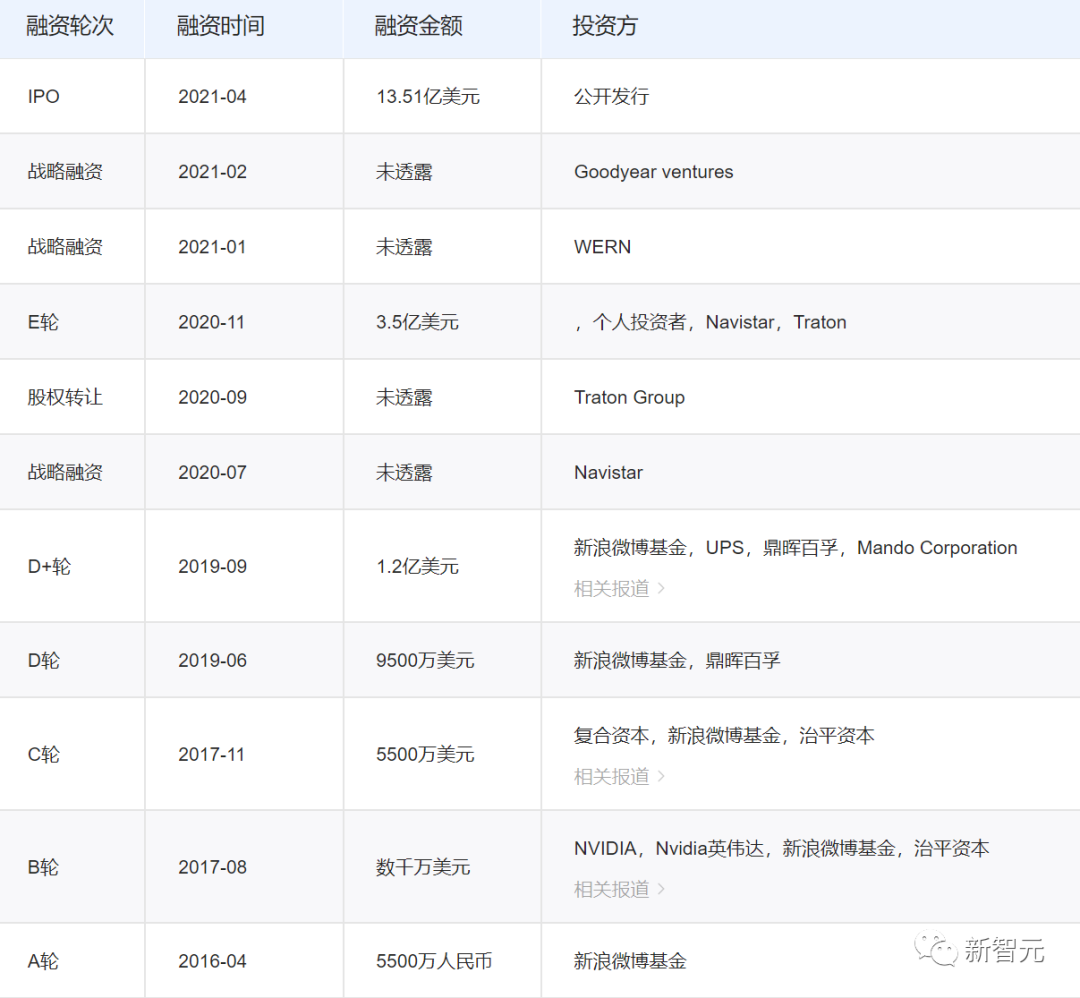1080x998 pixels.
Task: Click the WERN investor text
Action: click(x=603, y=247)
